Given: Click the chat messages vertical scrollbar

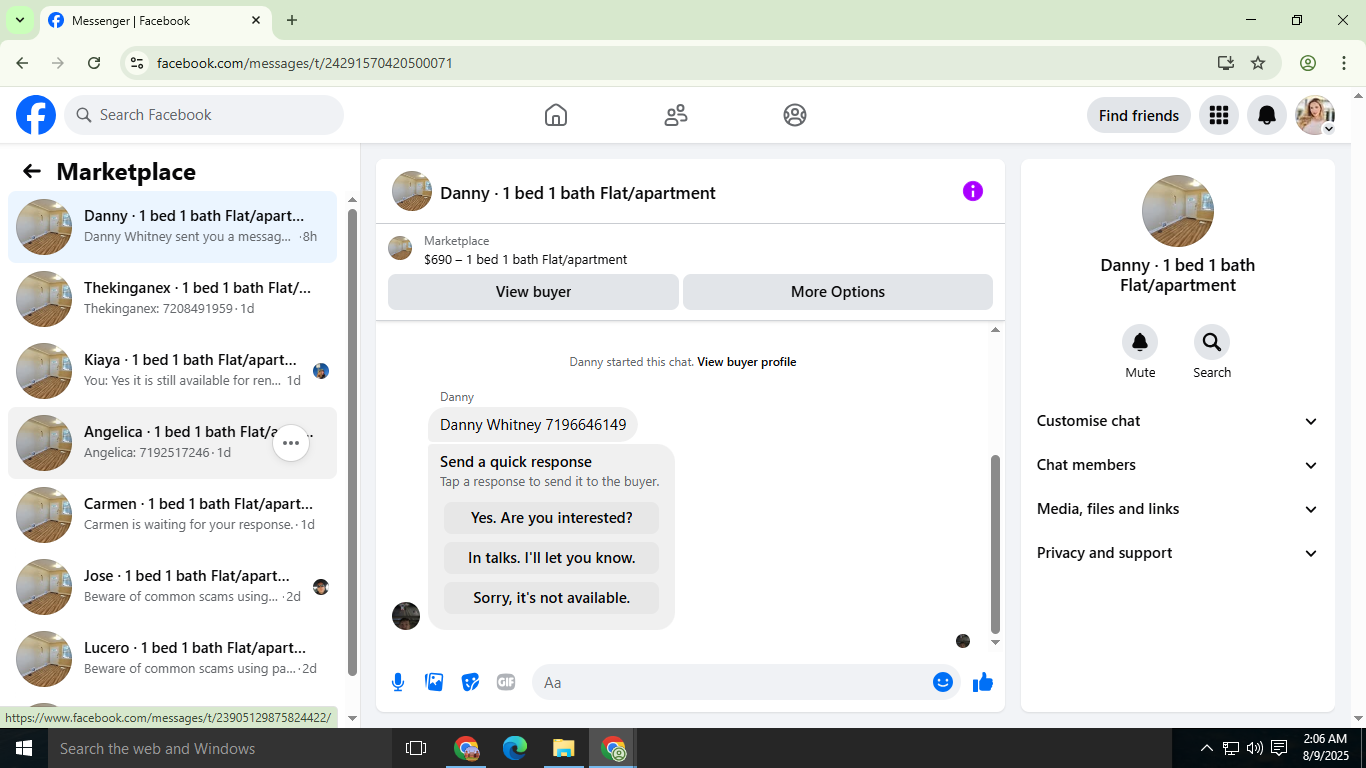Looking at the screenshot, I should [995, 543].
